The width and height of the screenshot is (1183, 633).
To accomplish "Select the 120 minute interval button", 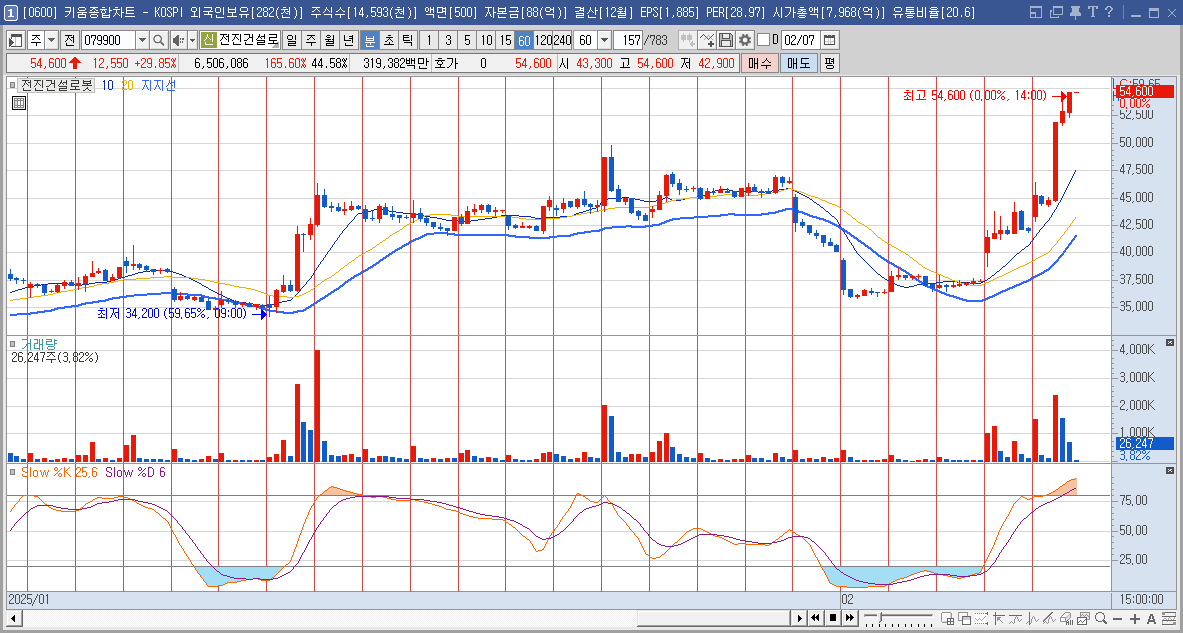I will pos(543,40).
